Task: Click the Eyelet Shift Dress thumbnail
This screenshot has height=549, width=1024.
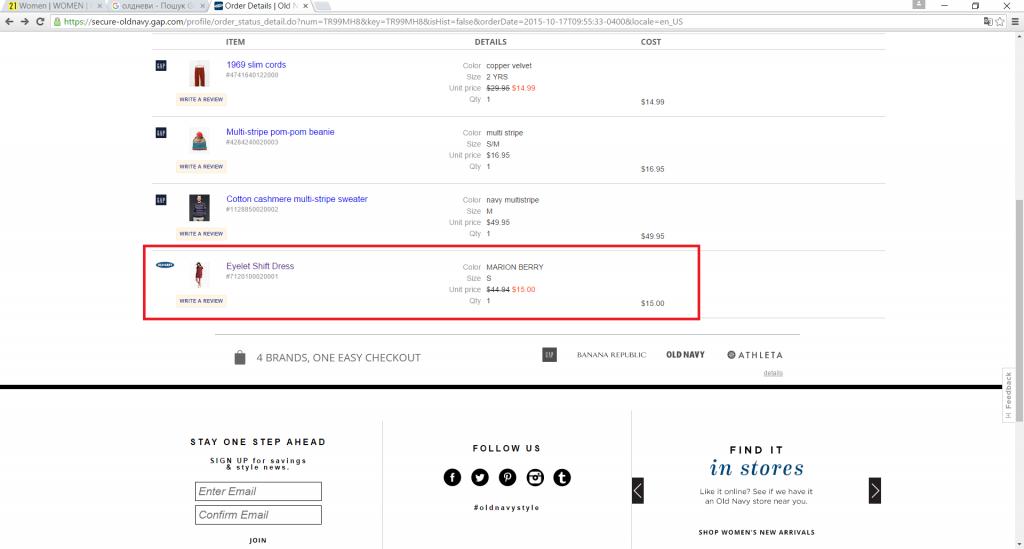Action: click(199, 274)
